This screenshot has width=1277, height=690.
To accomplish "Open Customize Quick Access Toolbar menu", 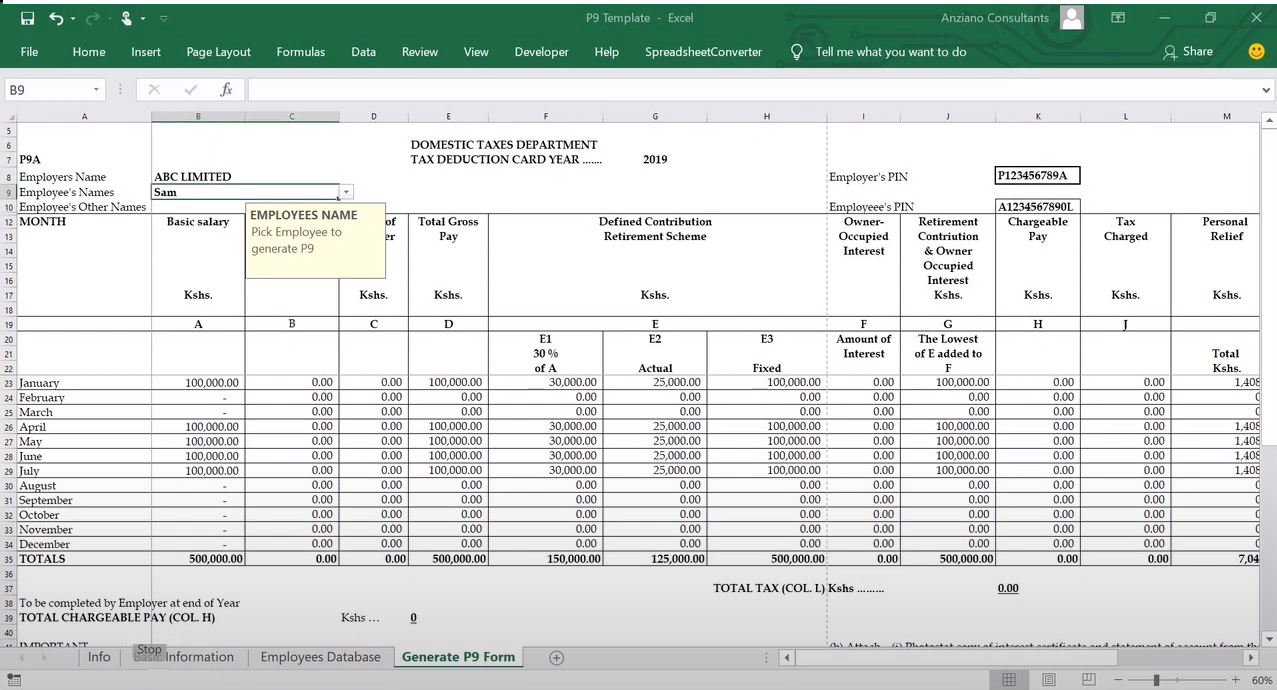I will [x=164, y=19].
